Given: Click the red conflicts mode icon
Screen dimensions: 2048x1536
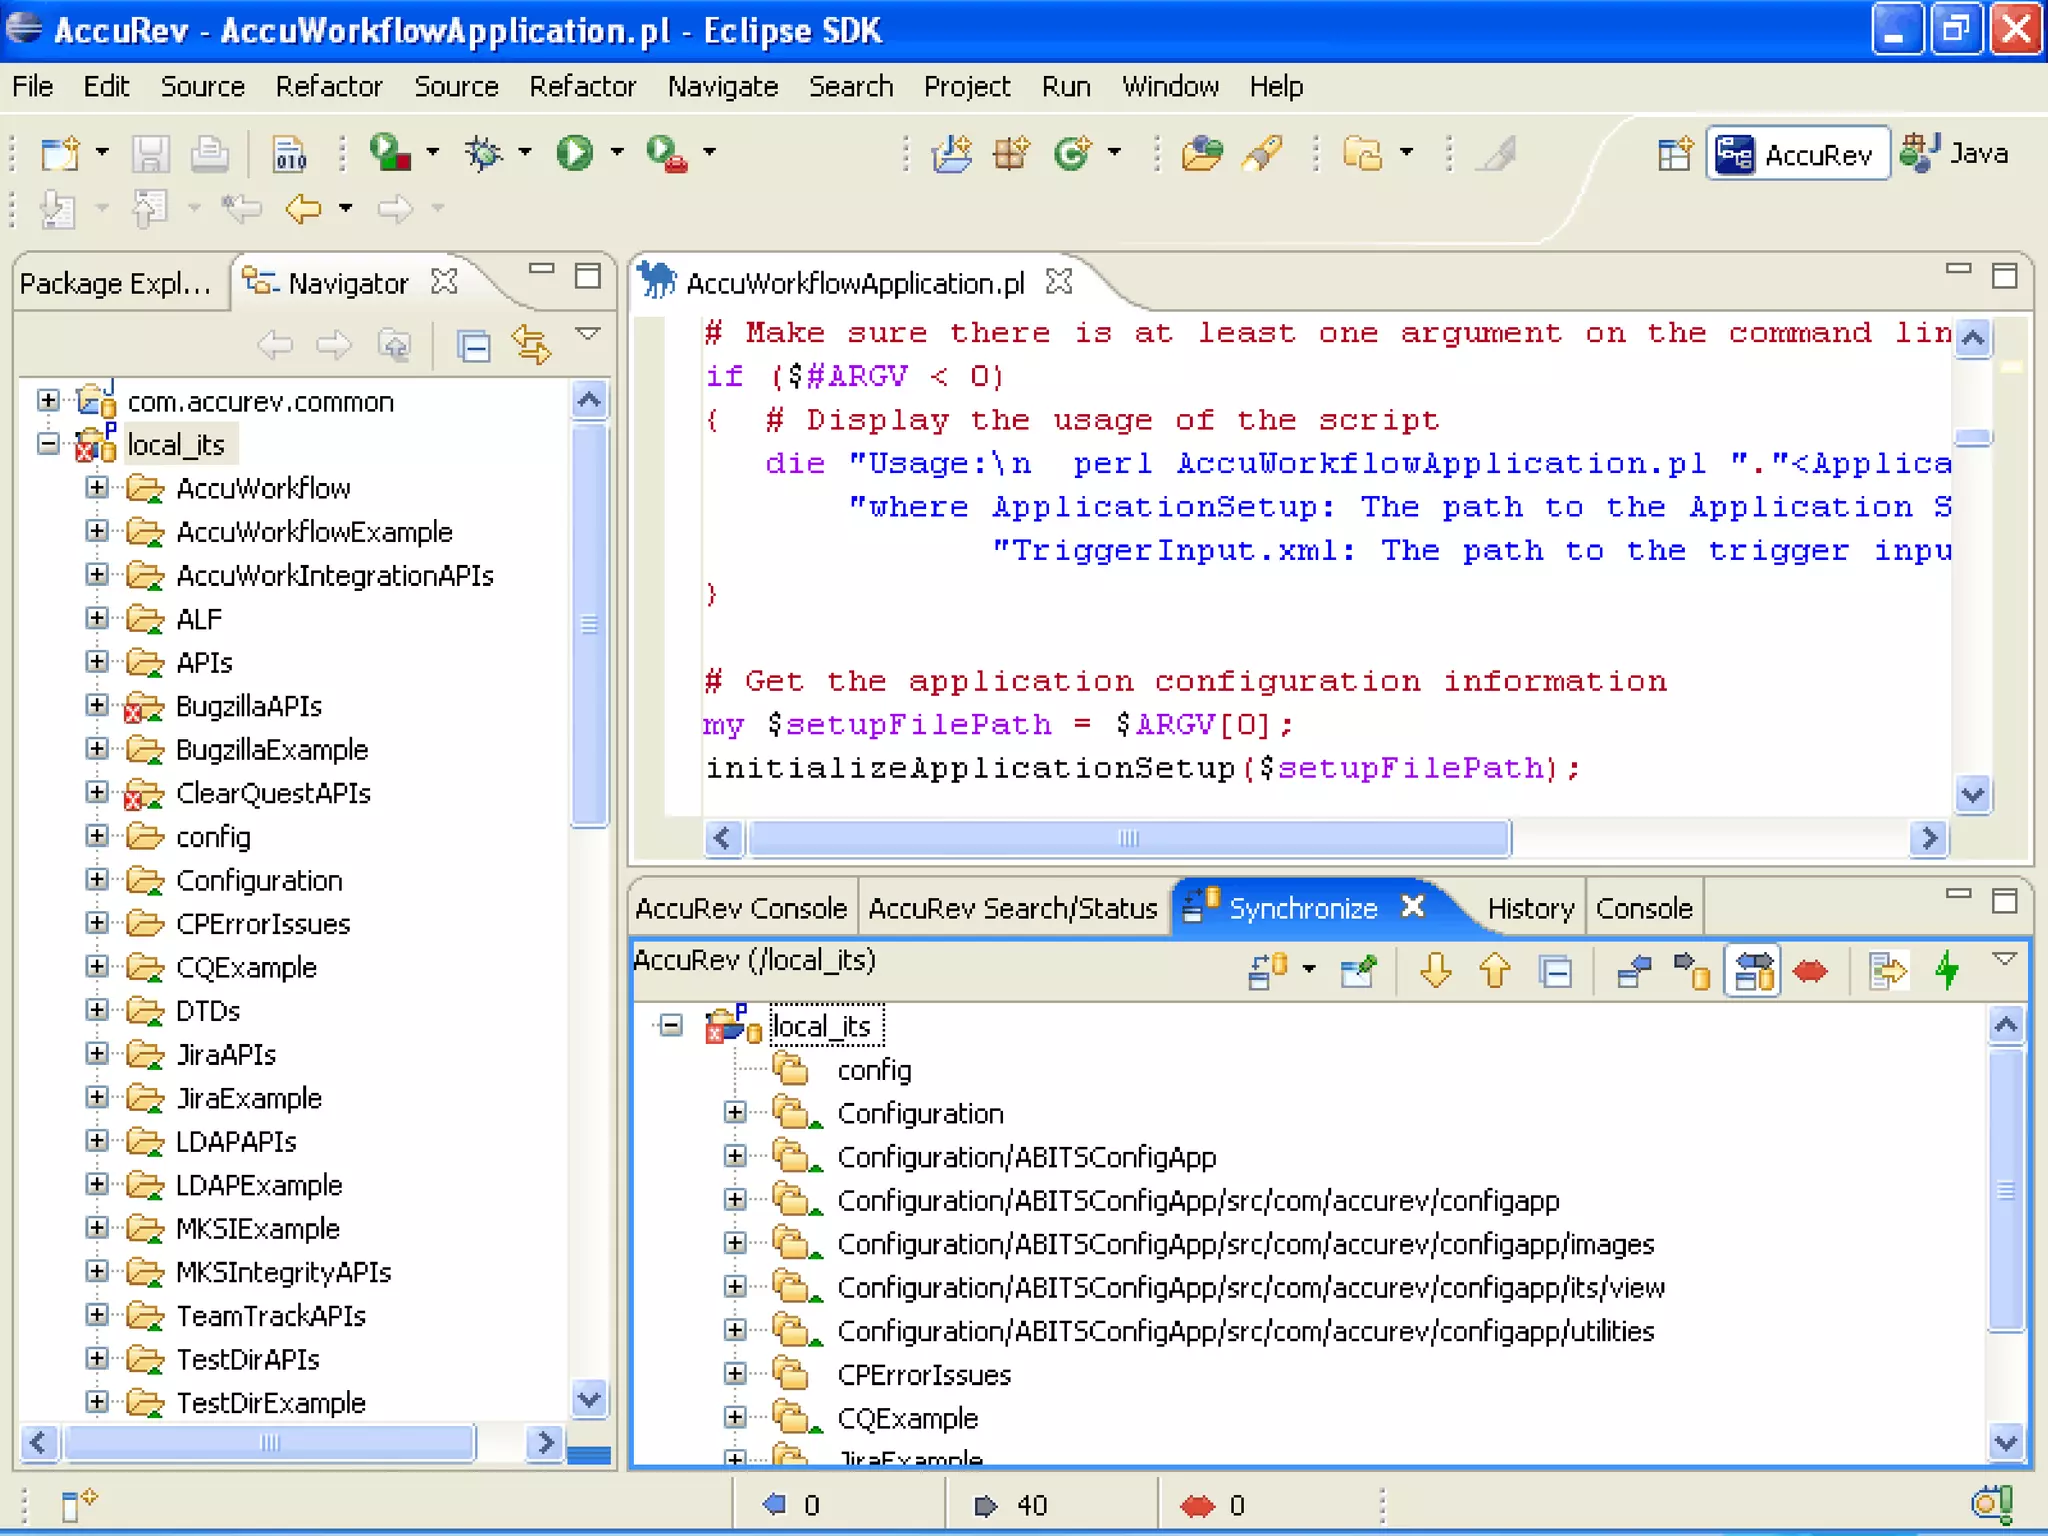Looking at the screenshot, I should tap(1811, 970).
